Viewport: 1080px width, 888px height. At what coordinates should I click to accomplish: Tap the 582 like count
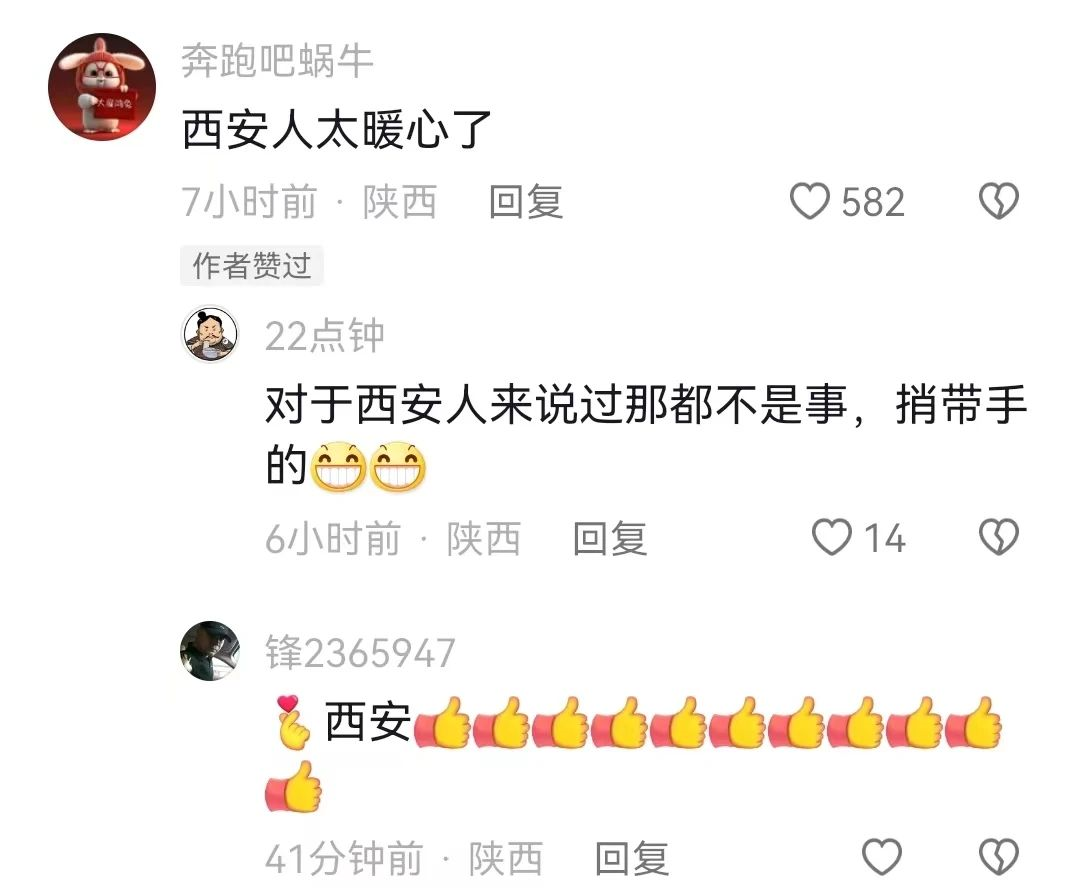pos(873,202)
